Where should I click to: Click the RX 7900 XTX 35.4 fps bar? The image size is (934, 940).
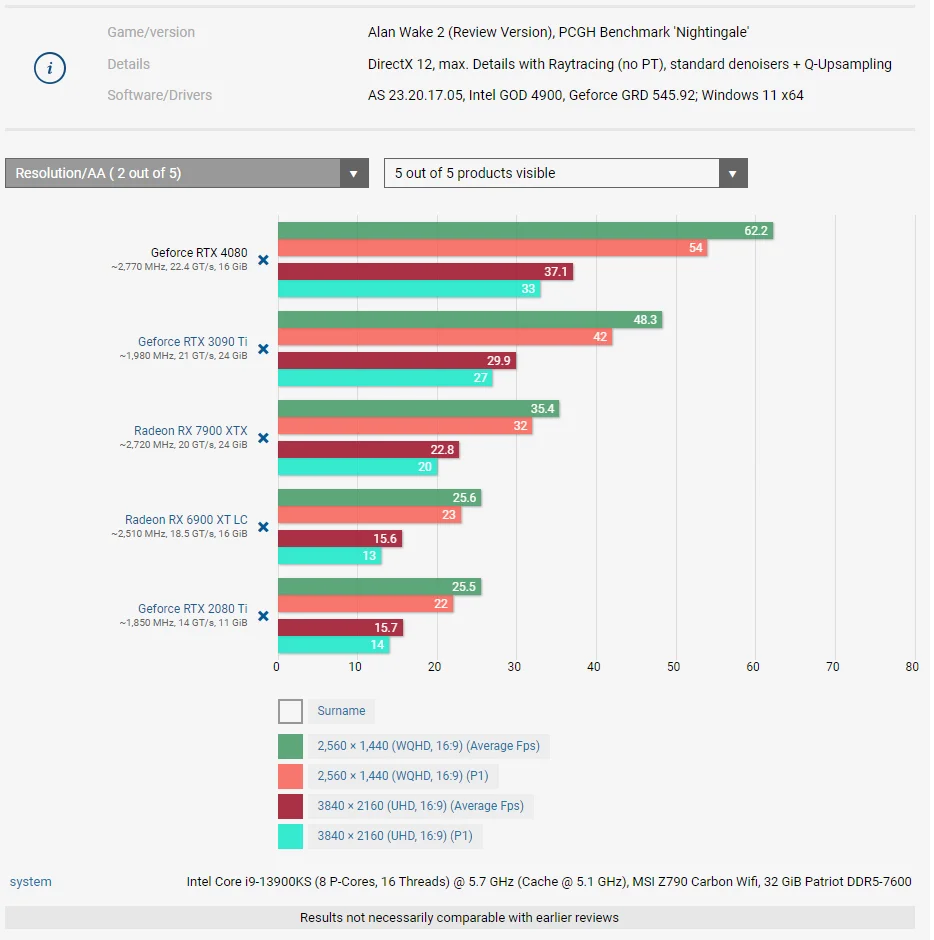coord(418,409)
